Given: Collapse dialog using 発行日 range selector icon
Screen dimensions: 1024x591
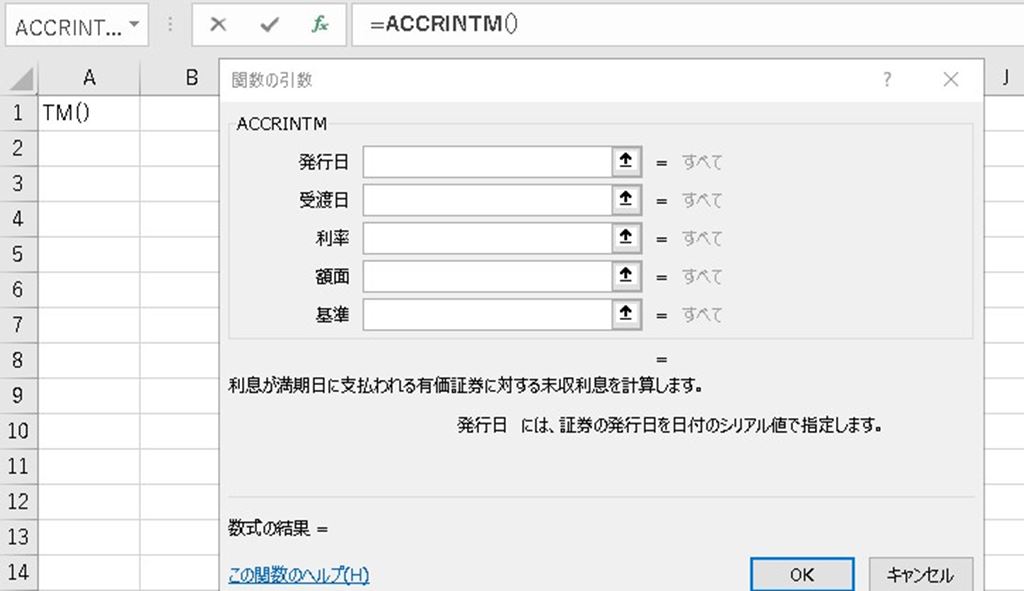Looking at the screenshot, I should pyautogui.click(x=626, y=162).
